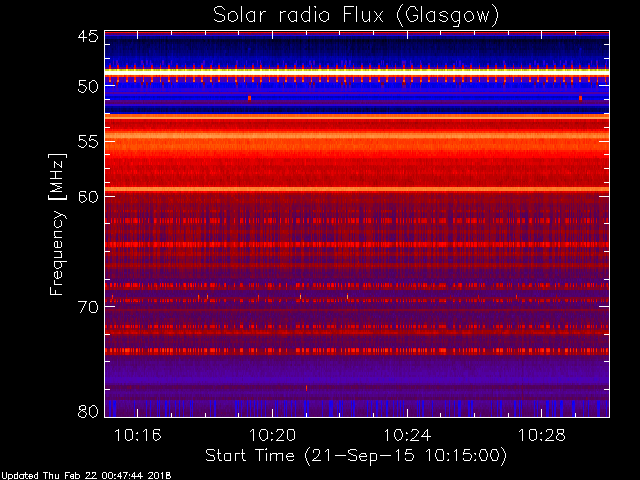The width and height of the screenshot is (640, 480).
Task: Click the 'Updated Thu Feb 22 00:47:44 2018' timestamp
Action: [86, 476]
